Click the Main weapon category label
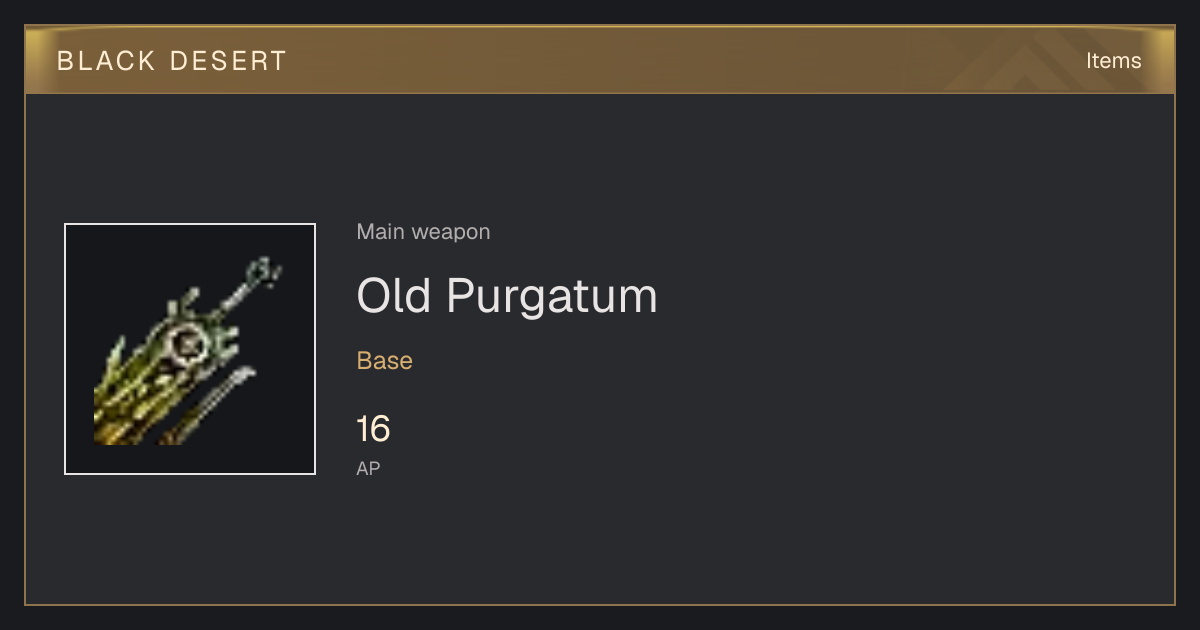 pyautogui.click(x=423, y=232)
